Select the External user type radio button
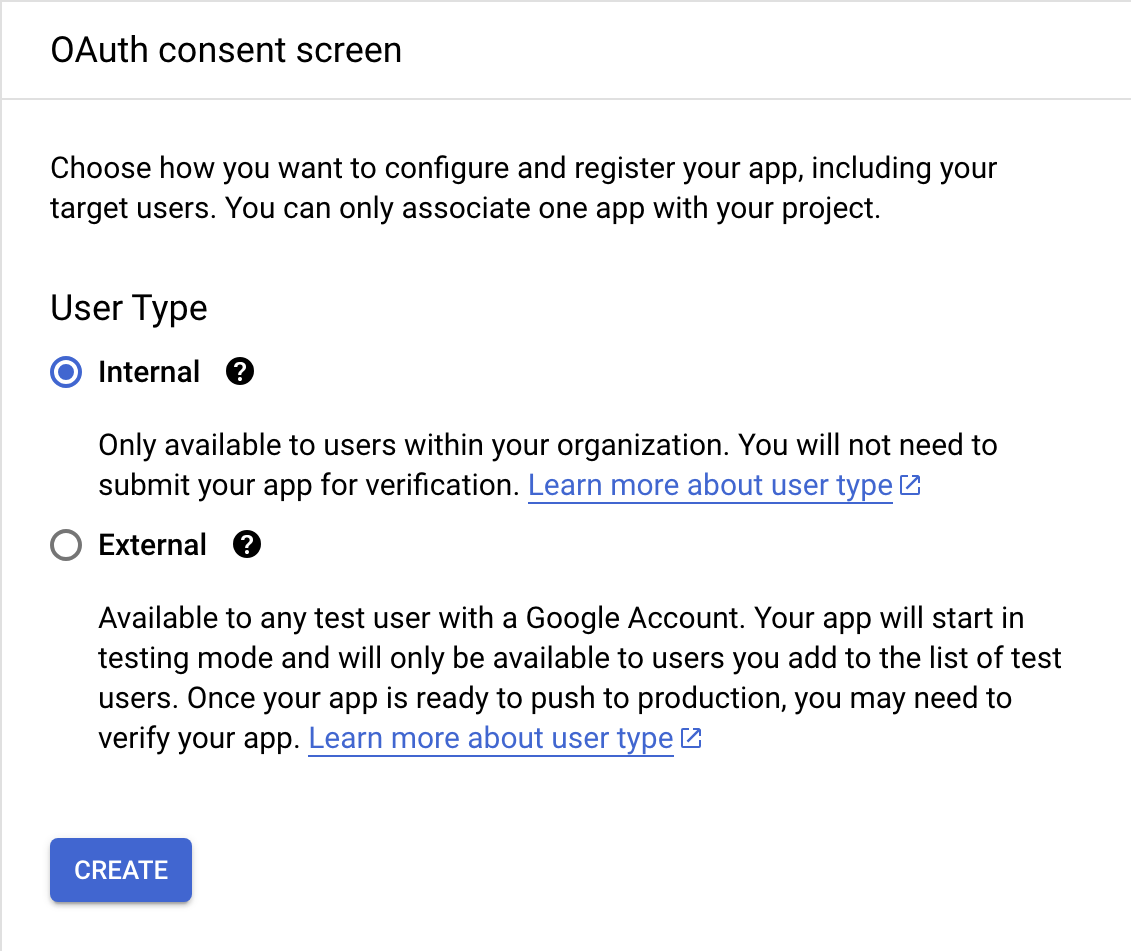Viewport: 1131px width, 951px height. pyautogui.click(x=65, y=546)
